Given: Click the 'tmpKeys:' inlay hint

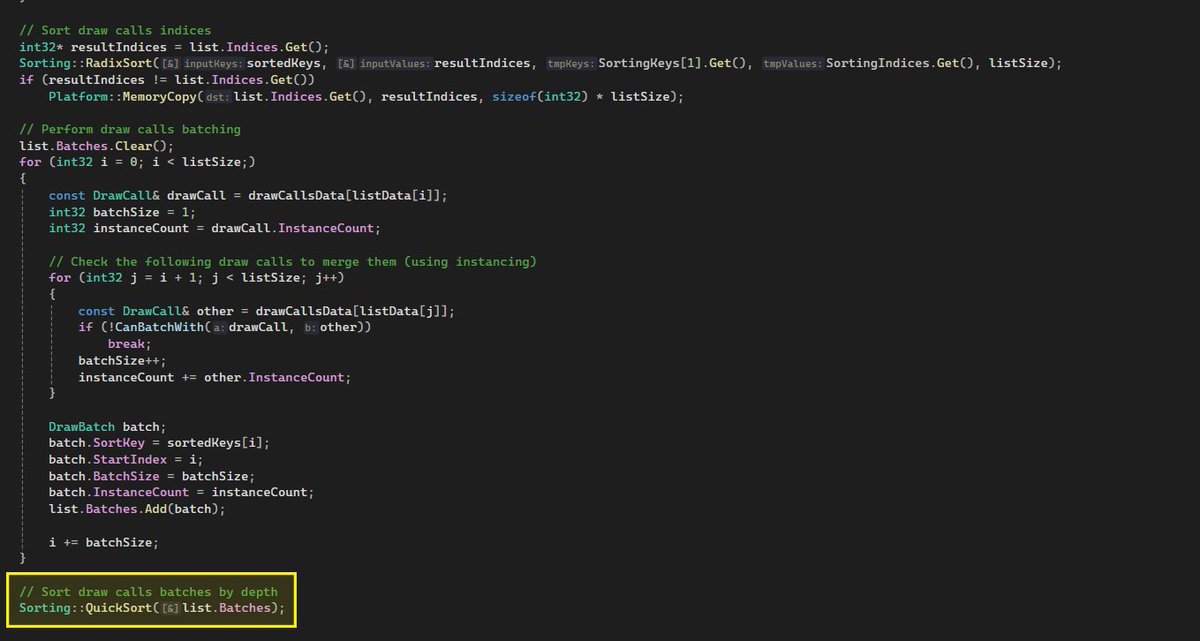Looking at the screenshot, I should [x=571, y=63].
